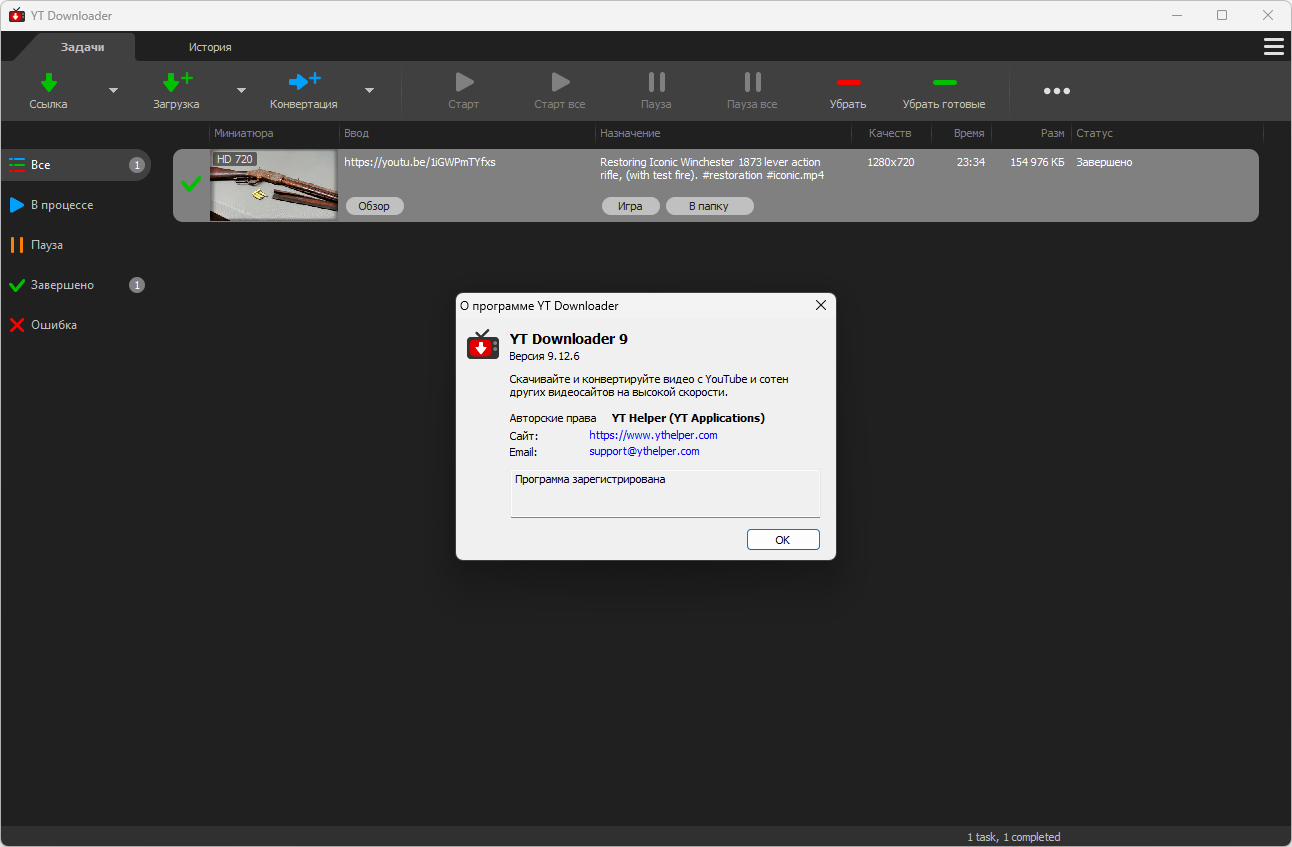
Task: Click the Старт play icon
Action: (464, 82)
